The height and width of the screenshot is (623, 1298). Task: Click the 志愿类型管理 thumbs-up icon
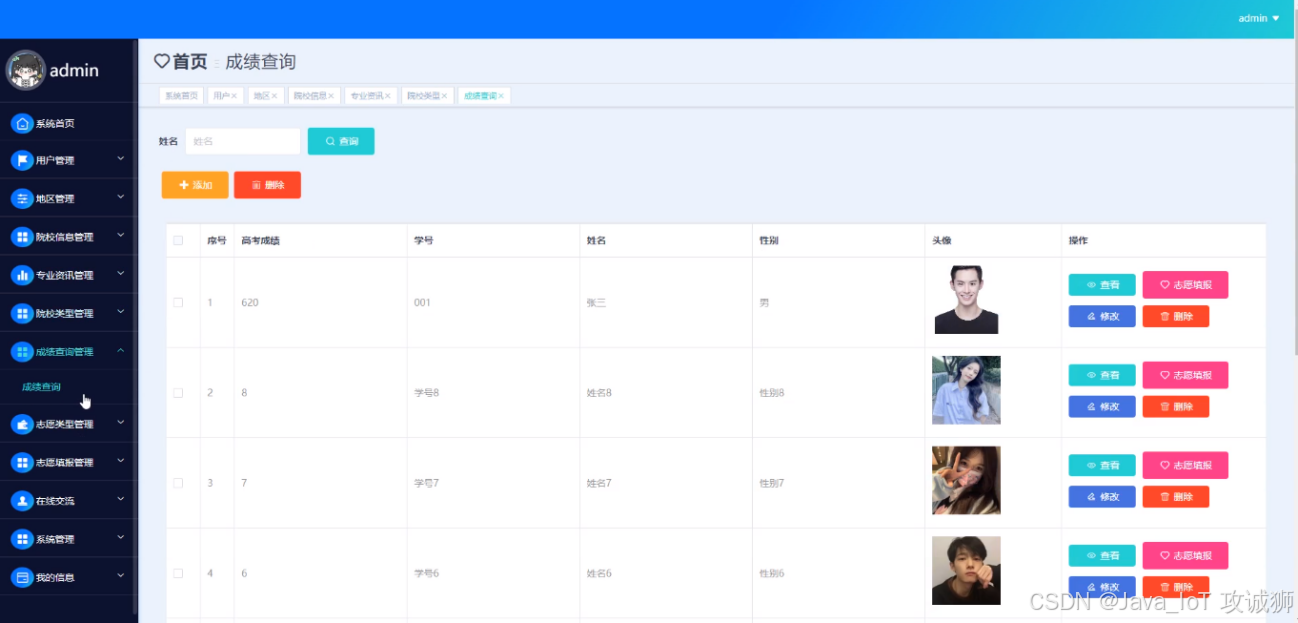pyautogui.click(x=22, y=424)
